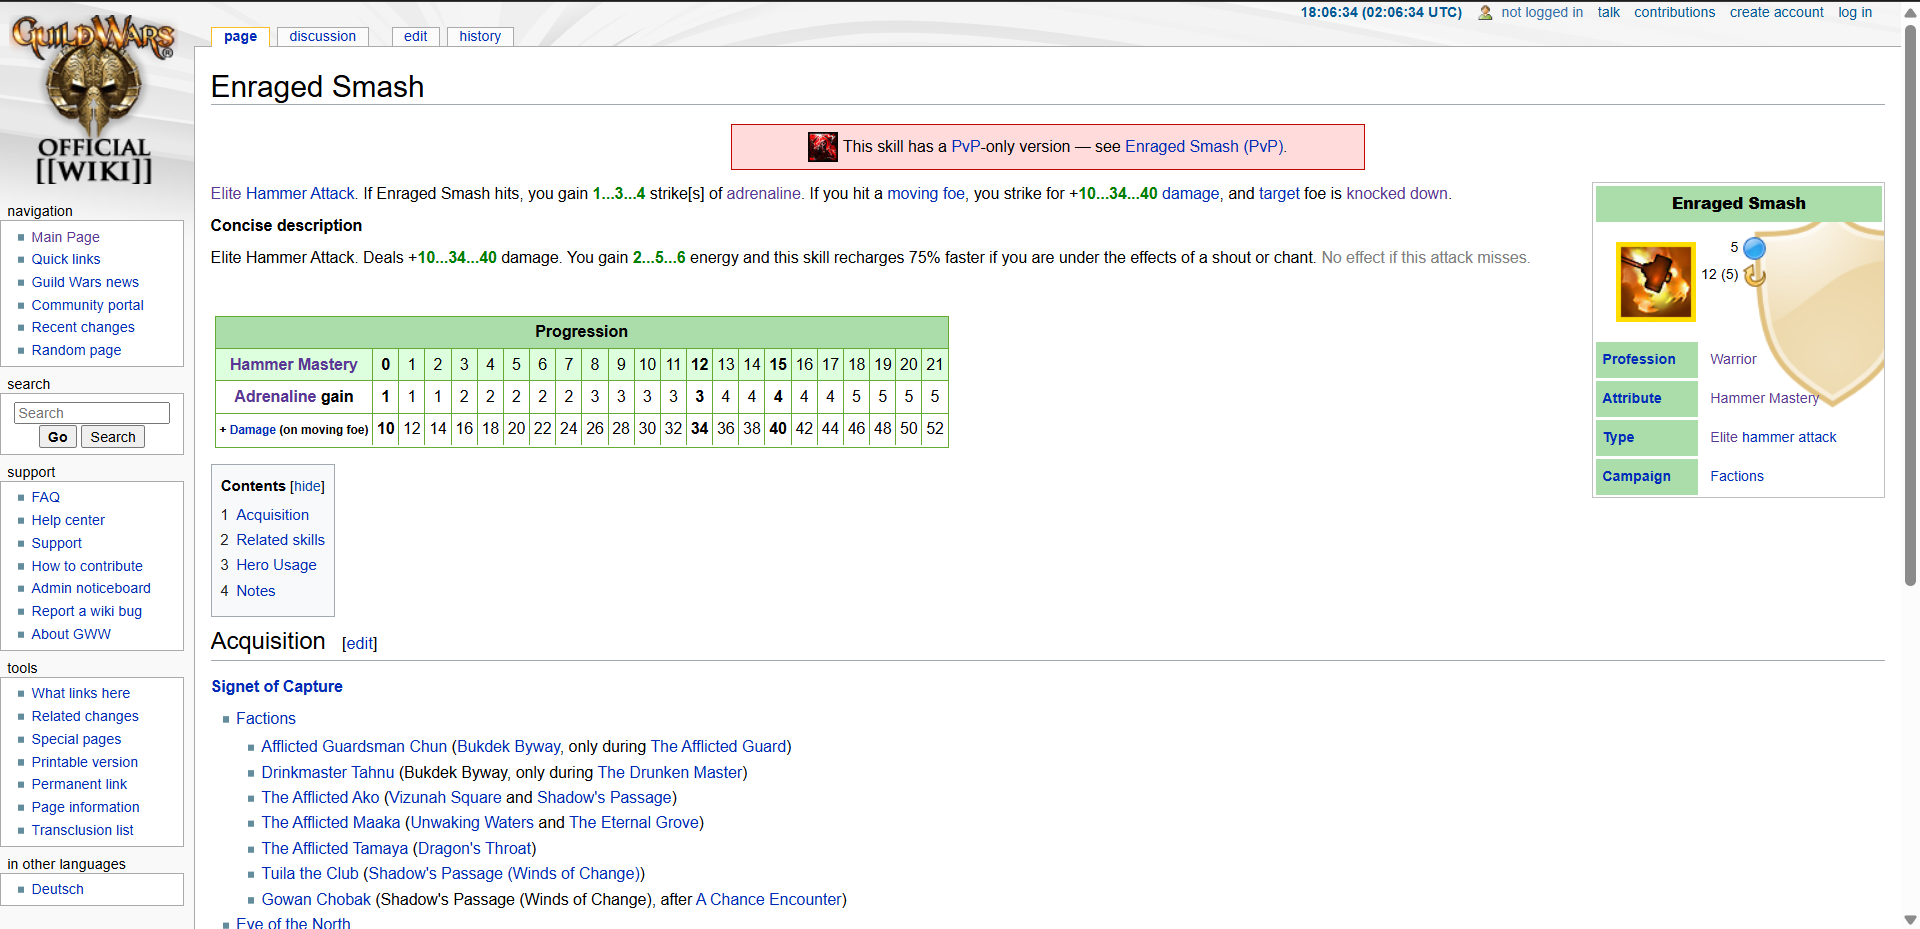This screenshot has width=1920, height=929.
Task: Open Quick links in sidebar
Action: point(66,259)
